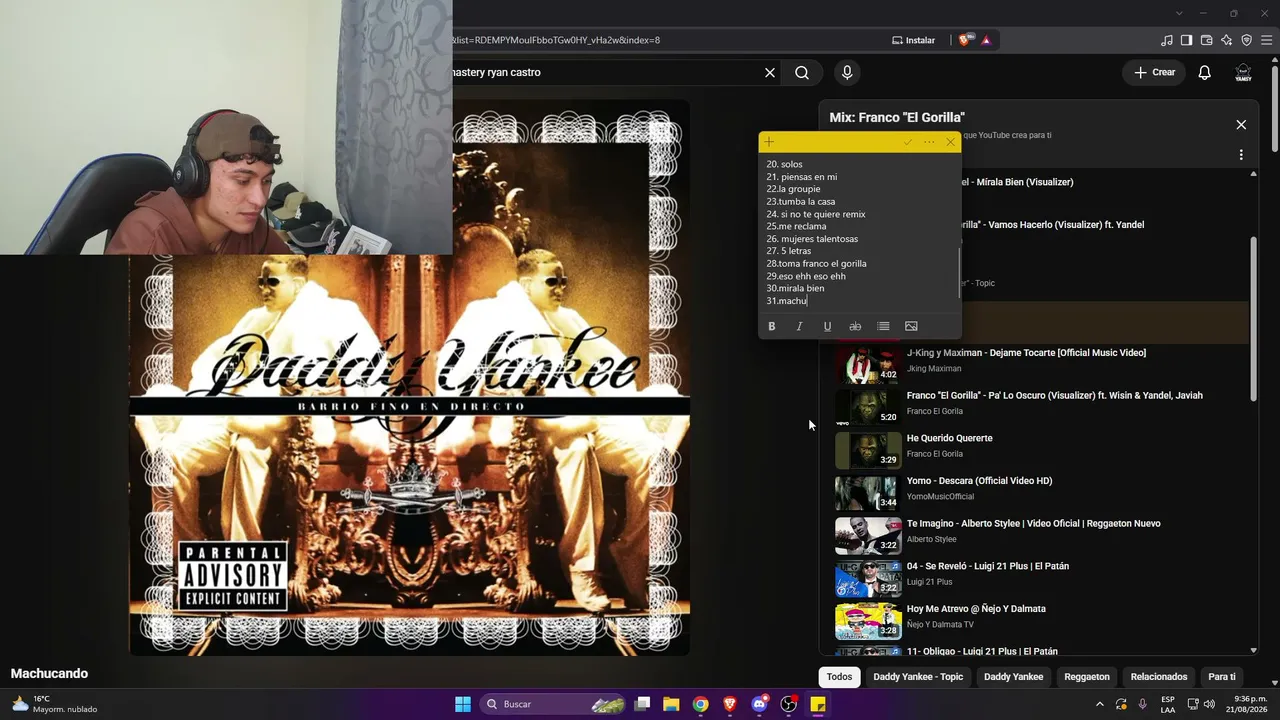1280x720 pixels.
Task: Open Google Chrome from the taskbar
Action: [x=701, y=704]
